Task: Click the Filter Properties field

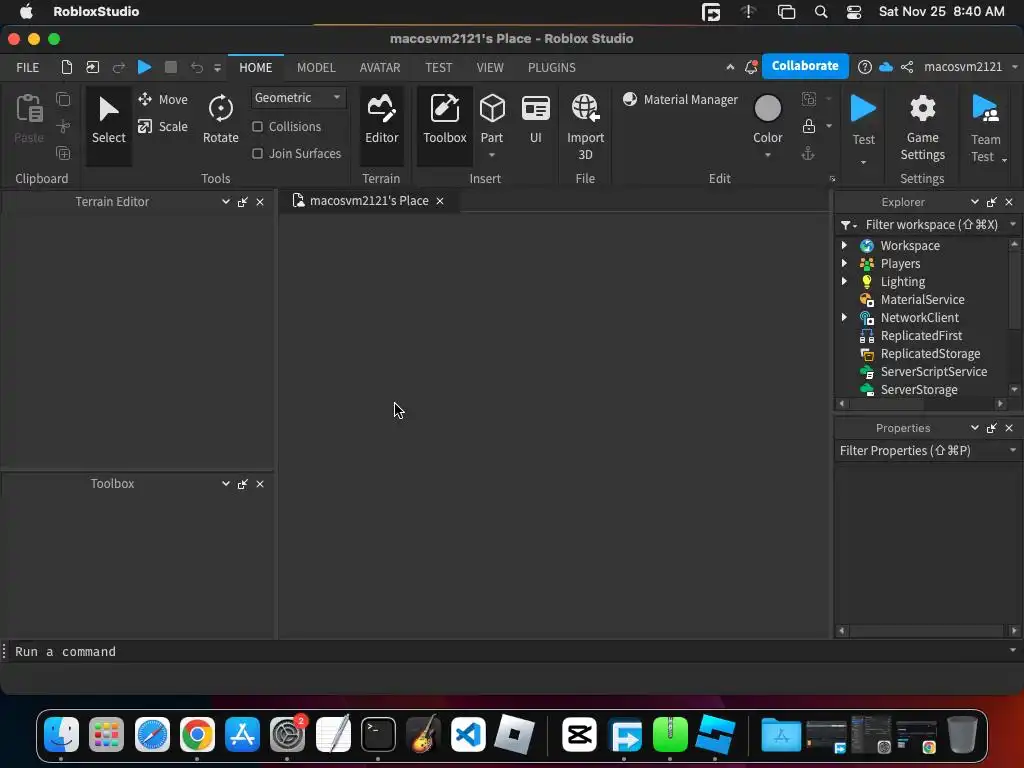Action: click(x=921, y=451)
